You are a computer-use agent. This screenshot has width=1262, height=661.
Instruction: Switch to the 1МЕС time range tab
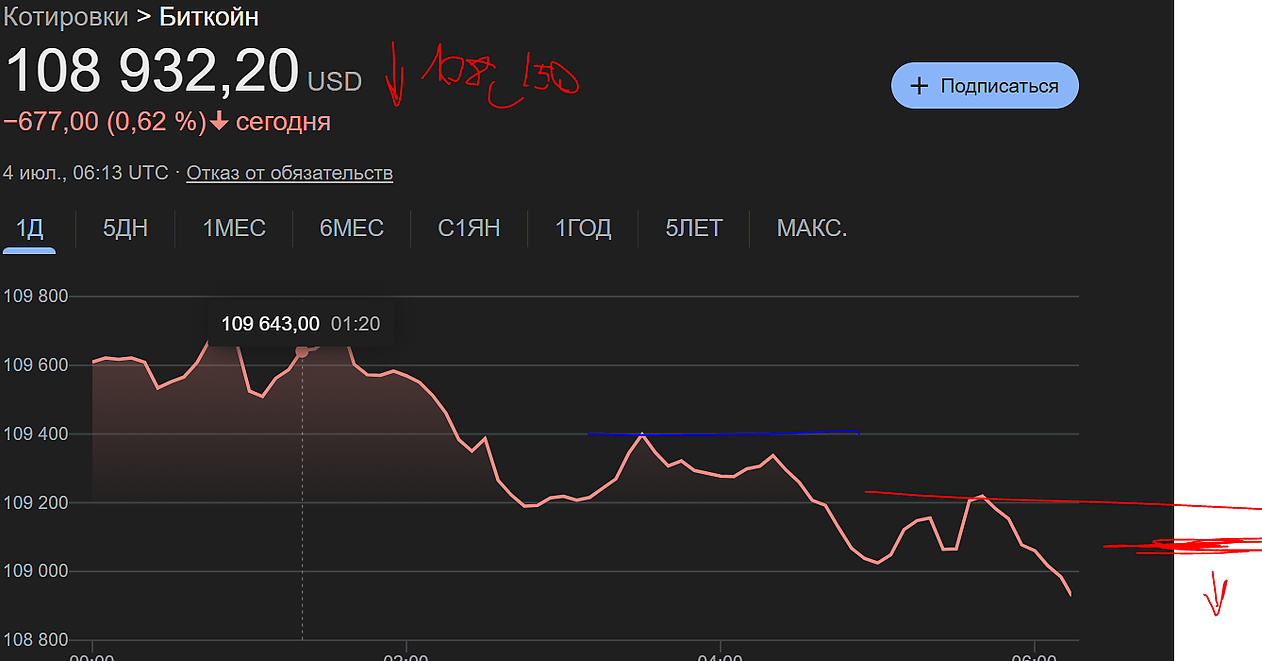point(234,228)
